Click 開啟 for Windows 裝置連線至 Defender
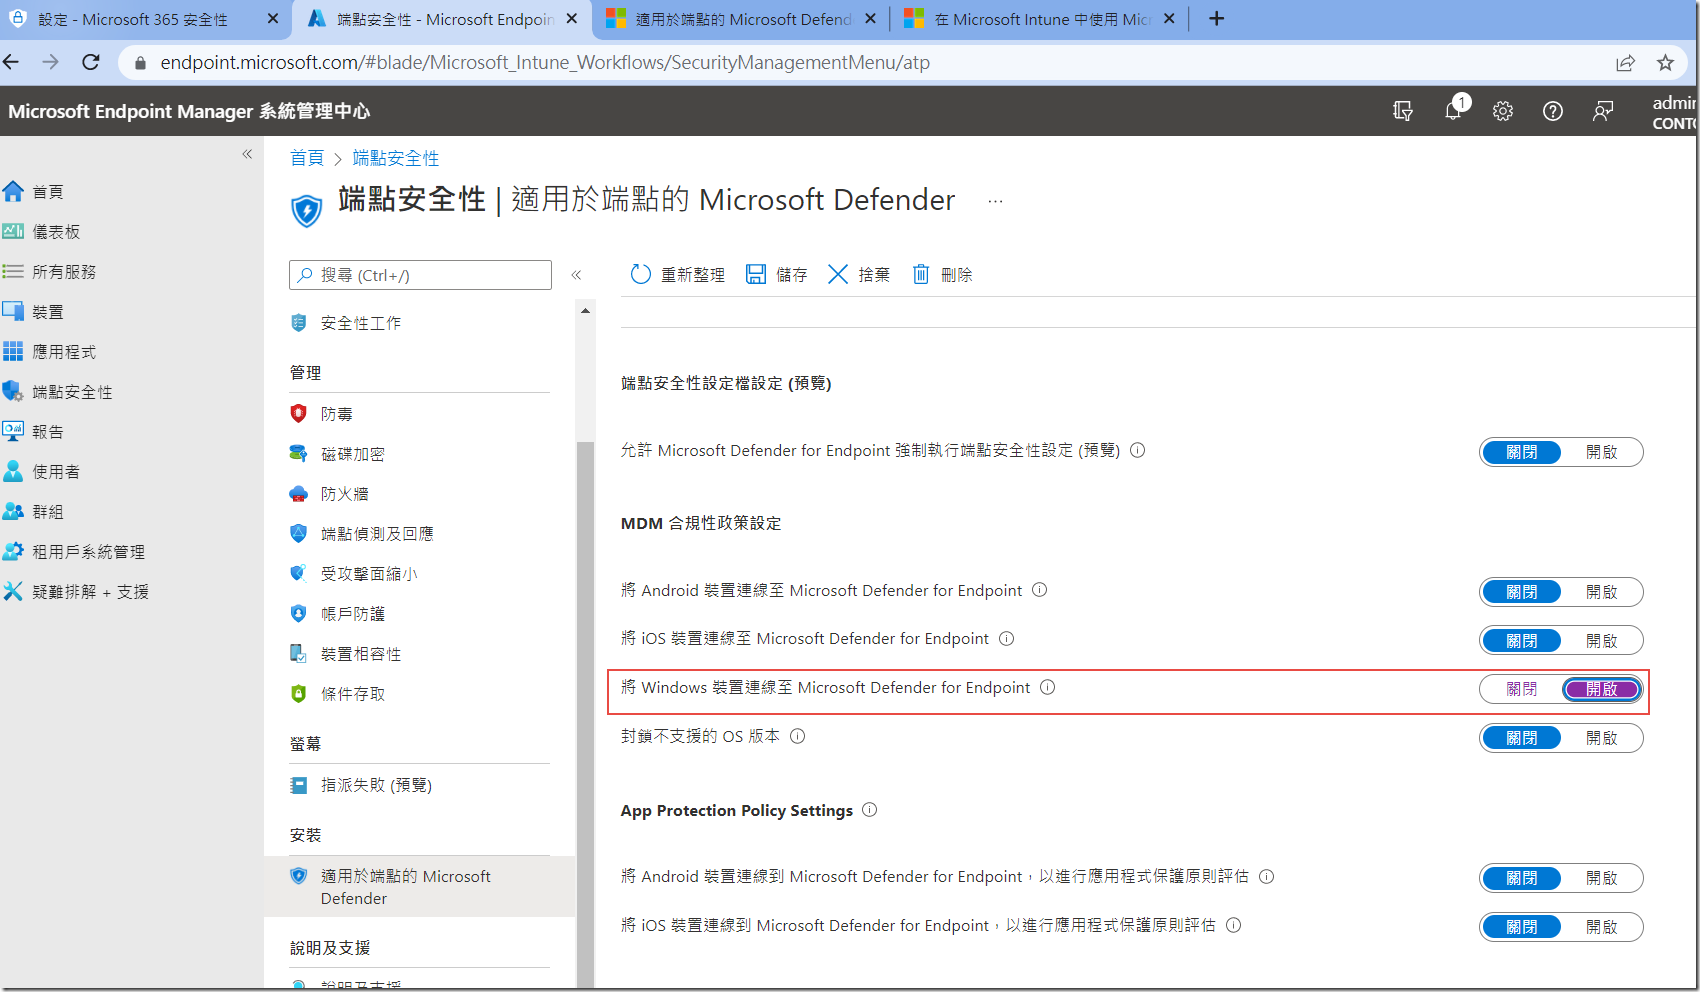The width and height of the screenshot is (1700, 992). pyautogui.click(x=1602, y=689)
